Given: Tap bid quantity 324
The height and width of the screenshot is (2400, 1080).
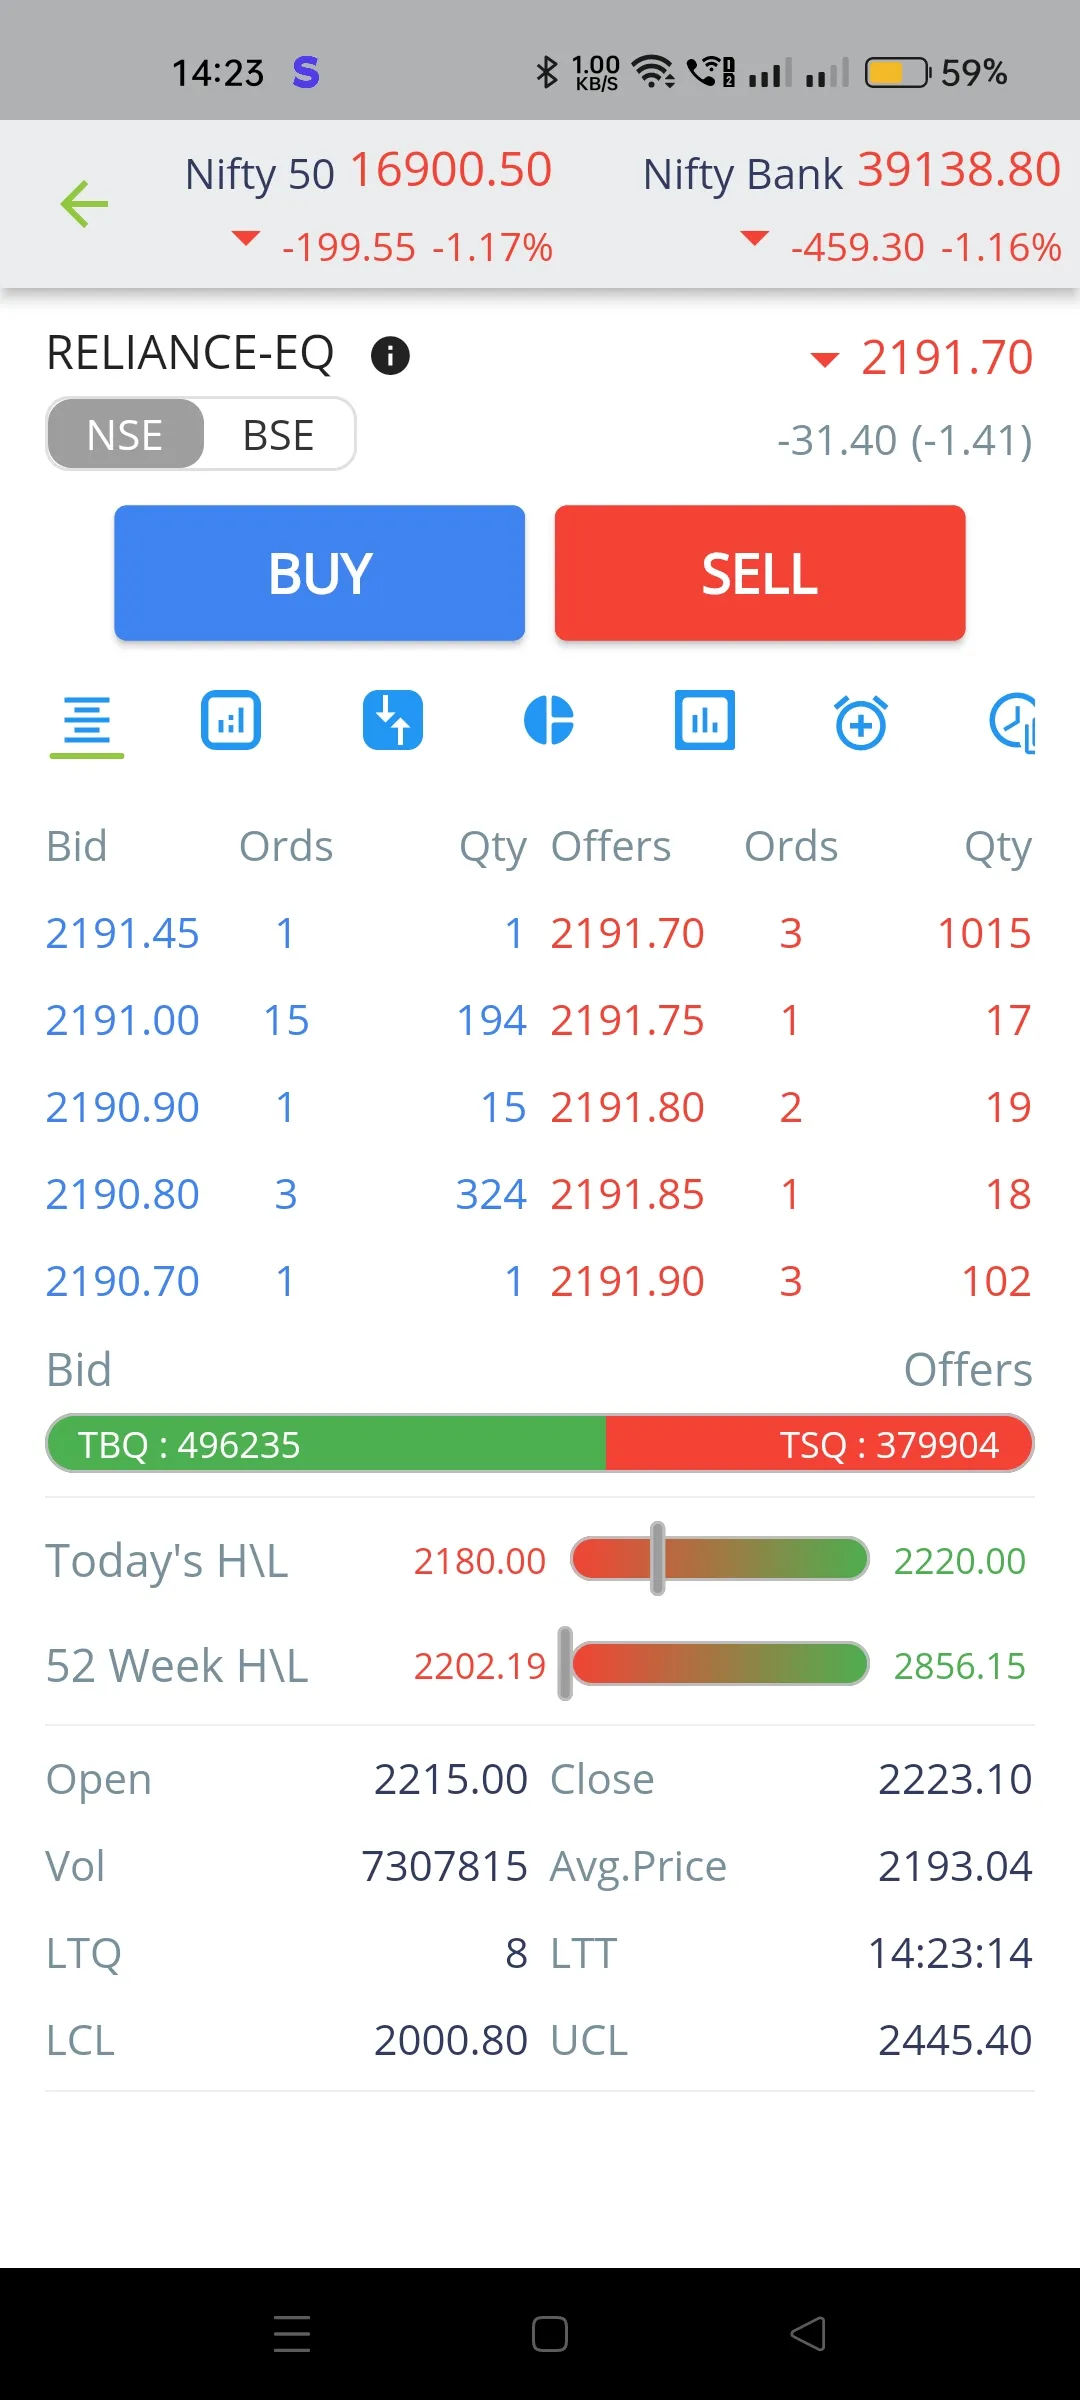Looking at the screenshot, I should [x=491, y=1194].
